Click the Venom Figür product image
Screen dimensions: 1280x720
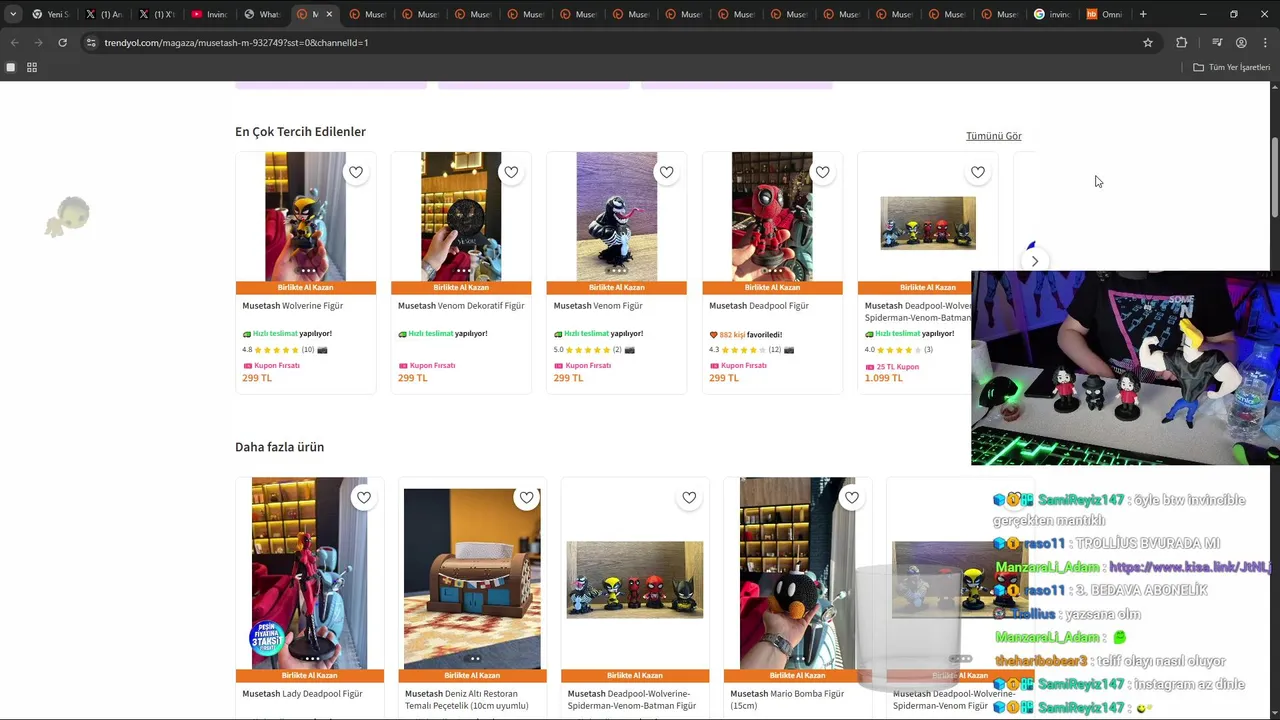(617, 216)
